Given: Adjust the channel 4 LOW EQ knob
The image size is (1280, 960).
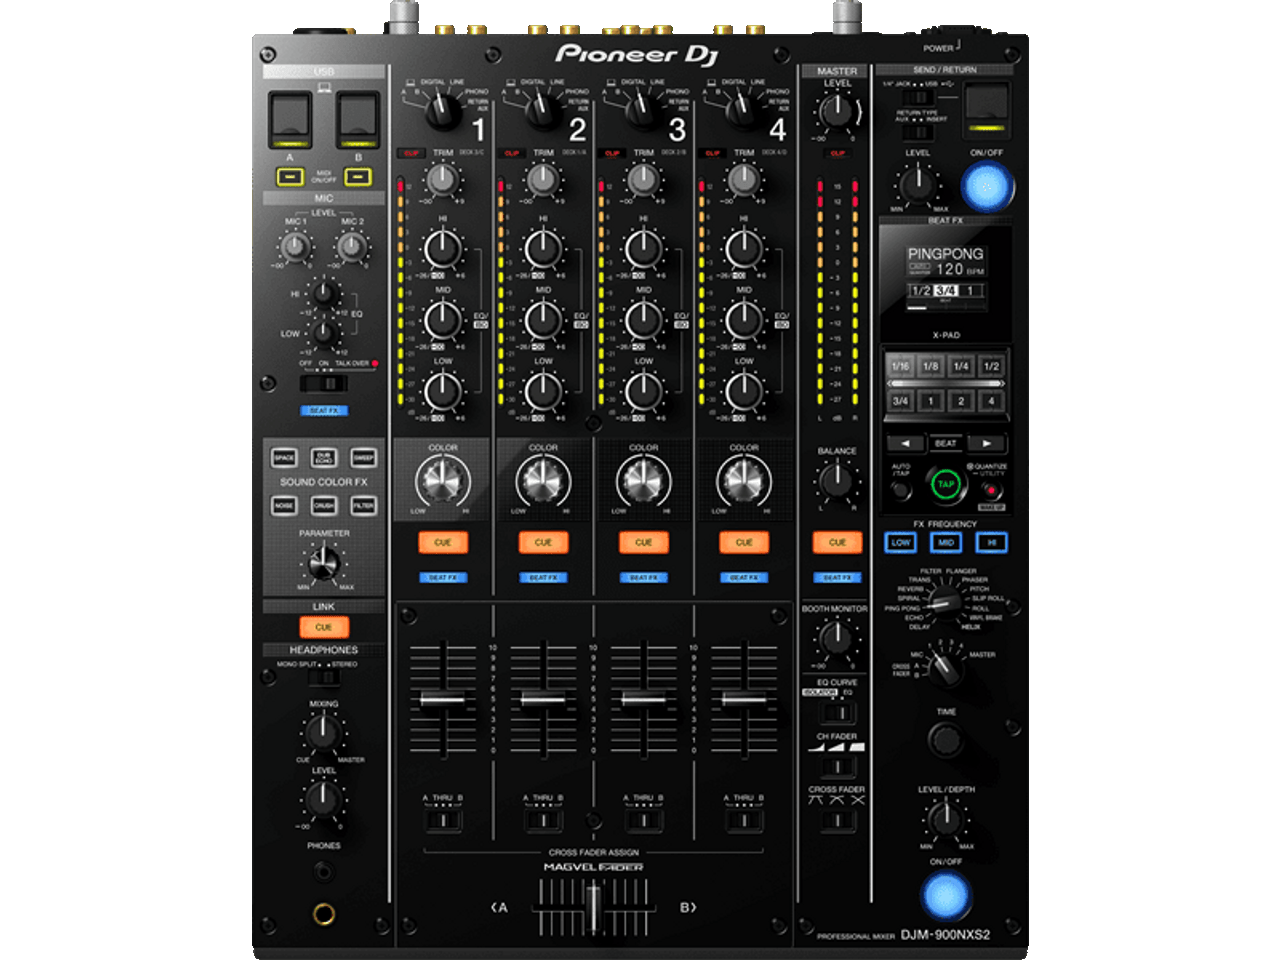Looking at the screenshot, I should click(x=744, y=391).
